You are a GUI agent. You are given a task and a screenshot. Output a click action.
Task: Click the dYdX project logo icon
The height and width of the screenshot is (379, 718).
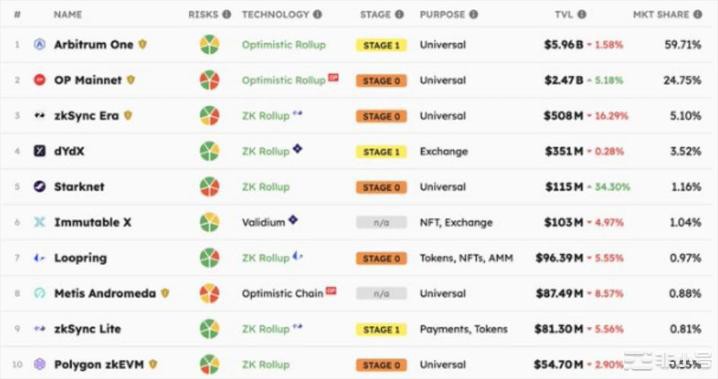point(40,151)
